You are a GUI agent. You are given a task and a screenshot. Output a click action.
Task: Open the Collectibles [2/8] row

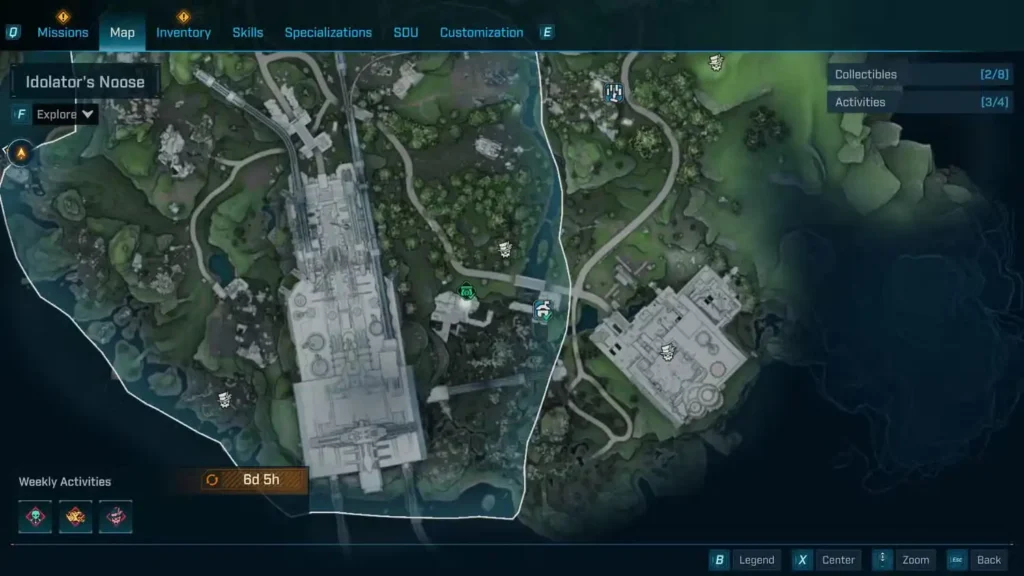(x=920, y=74)
